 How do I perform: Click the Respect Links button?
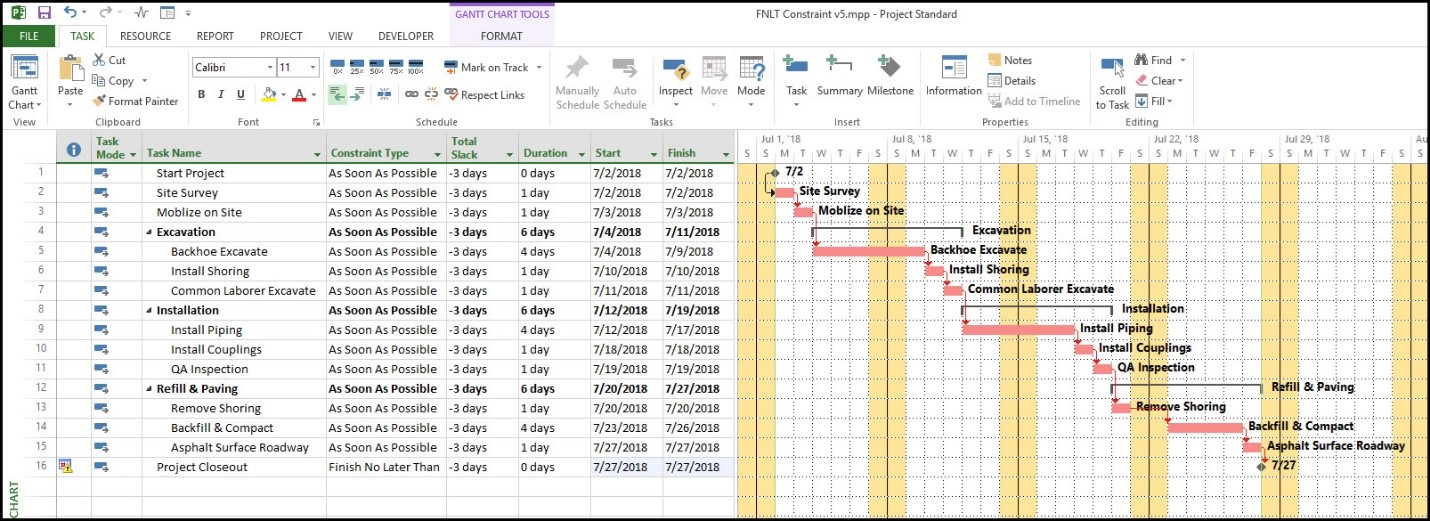click(484, 95)
